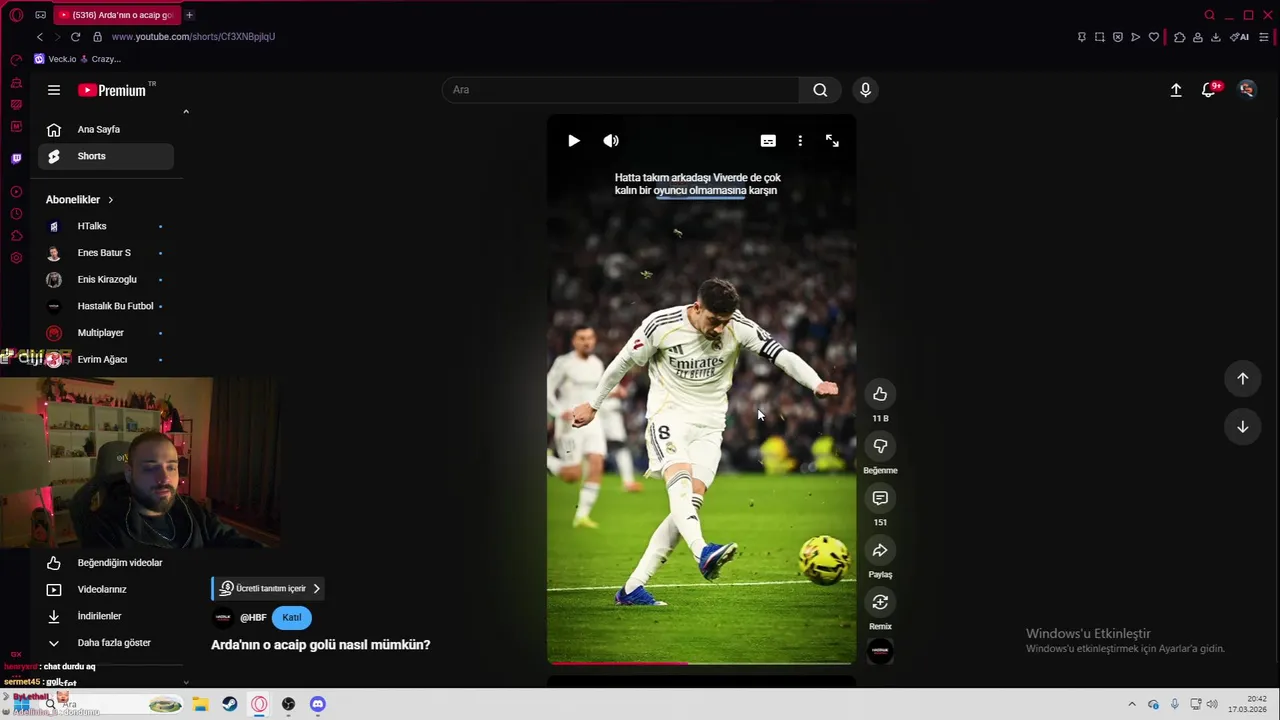Dislike this Short (Beğenme)
Screen dimensions: 1280x720
coord(880,446)
